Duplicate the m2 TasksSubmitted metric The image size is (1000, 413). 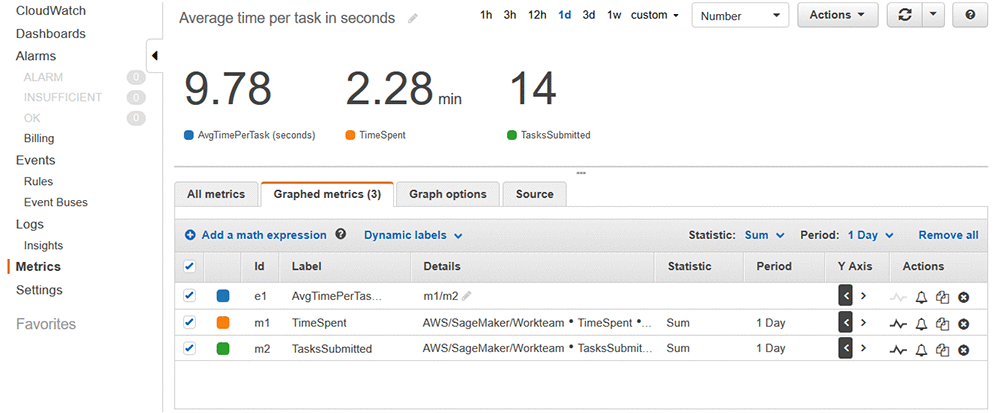point(942,350)
